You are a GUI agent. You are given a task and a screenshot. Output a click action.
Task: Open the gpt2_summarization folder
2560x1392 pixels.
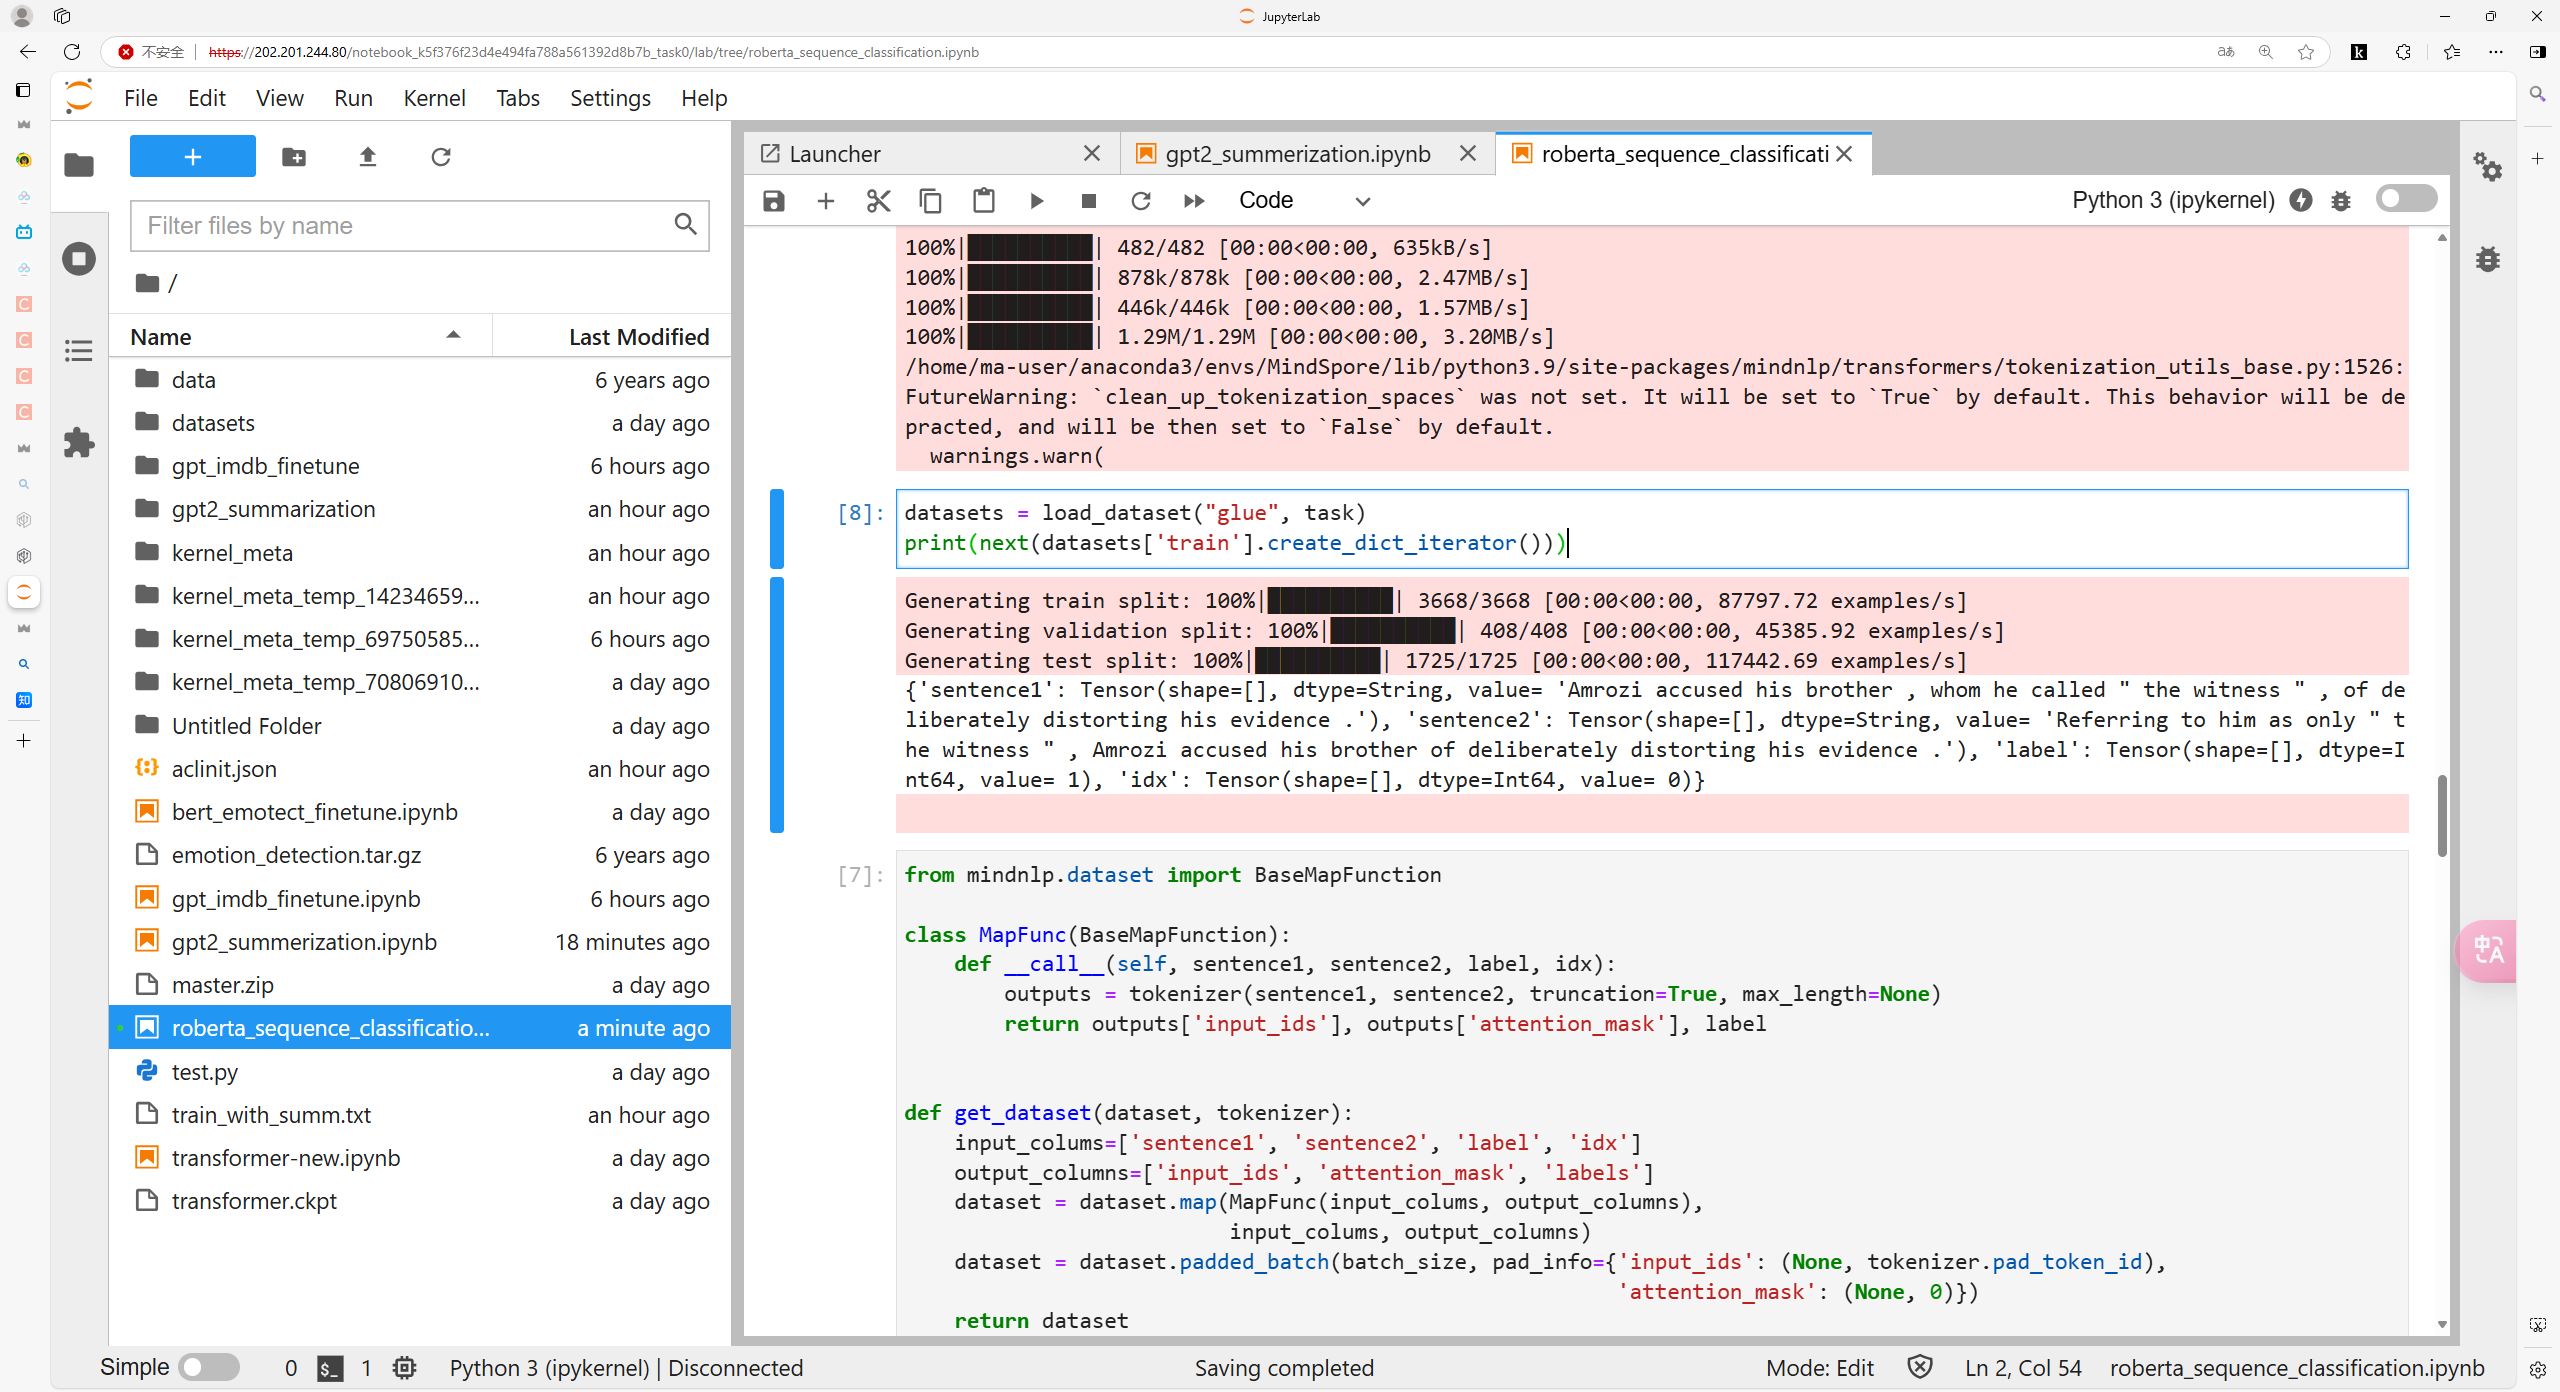click(420, 509)
